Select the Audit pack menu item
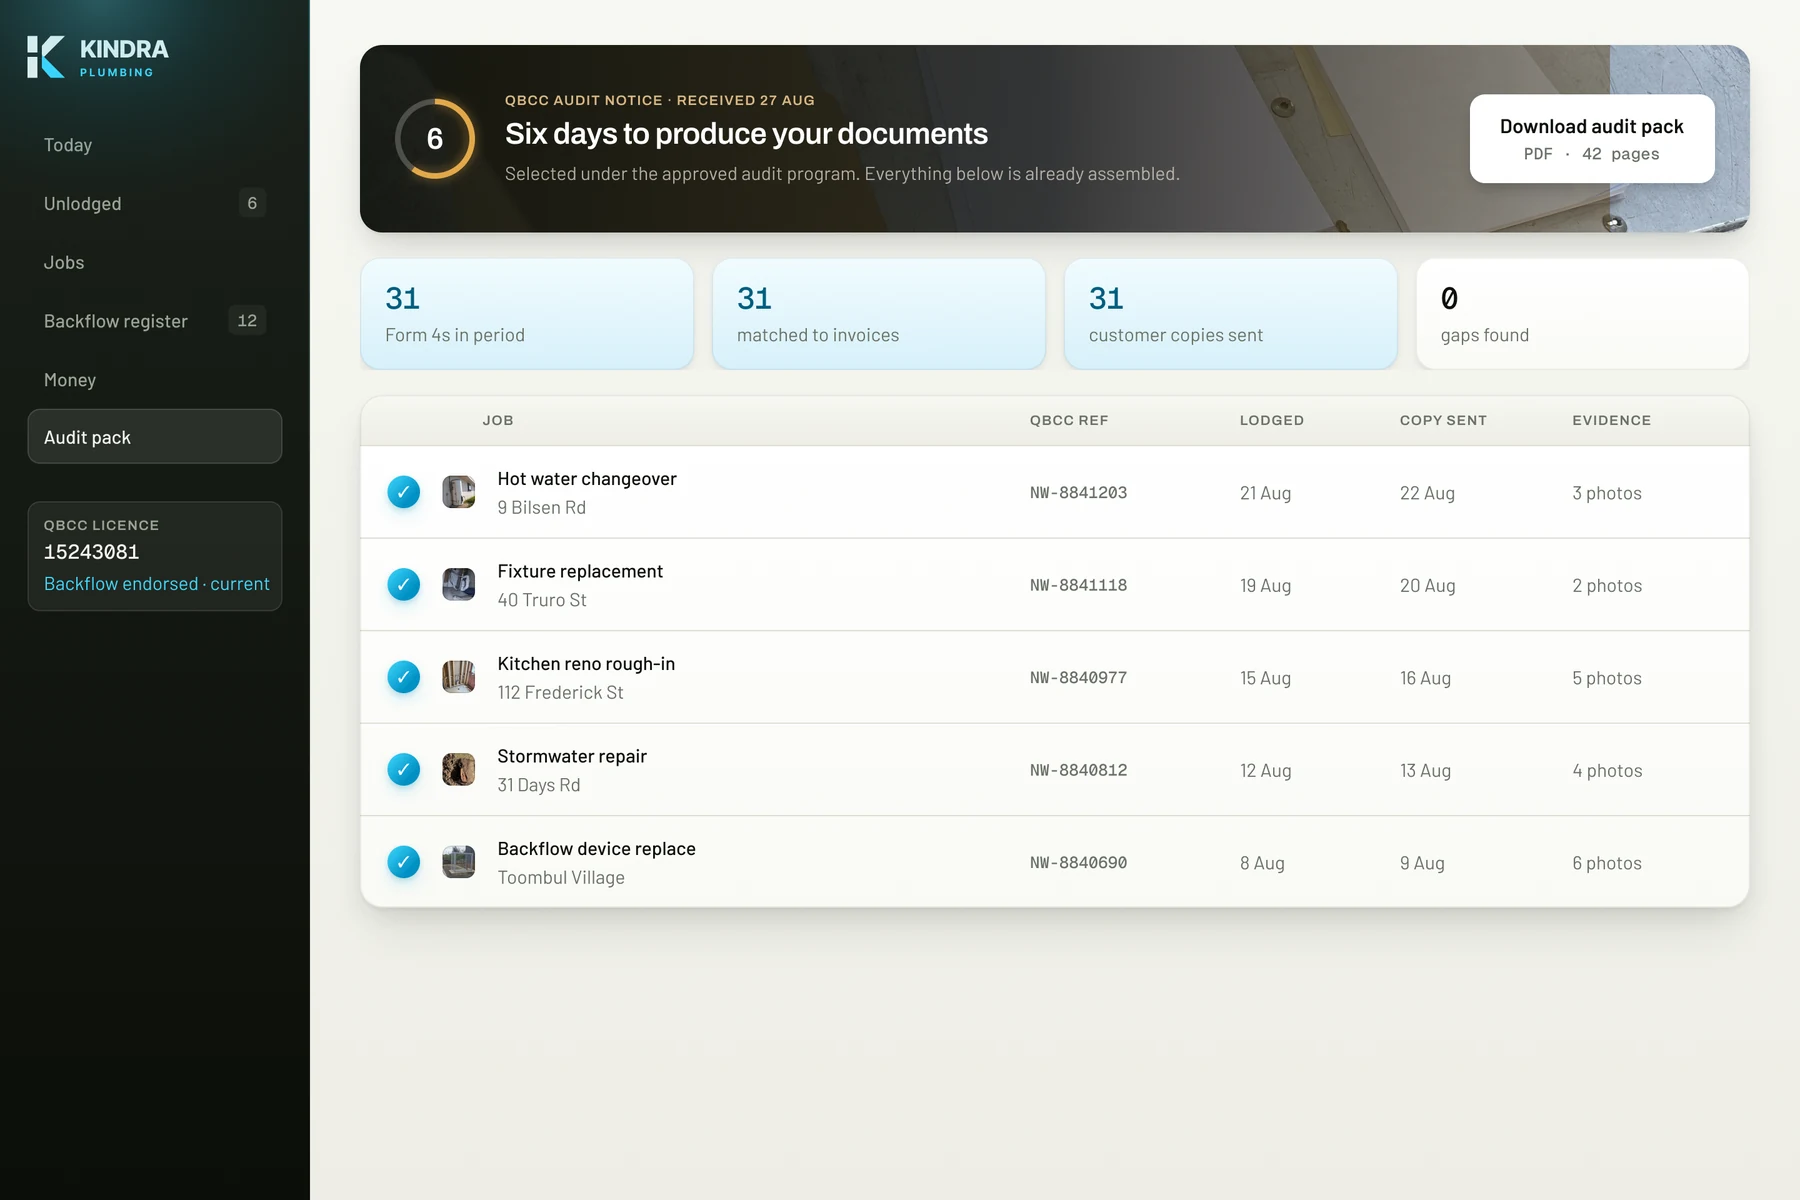The image size is (1800, 1200). (x=155, y=437)
